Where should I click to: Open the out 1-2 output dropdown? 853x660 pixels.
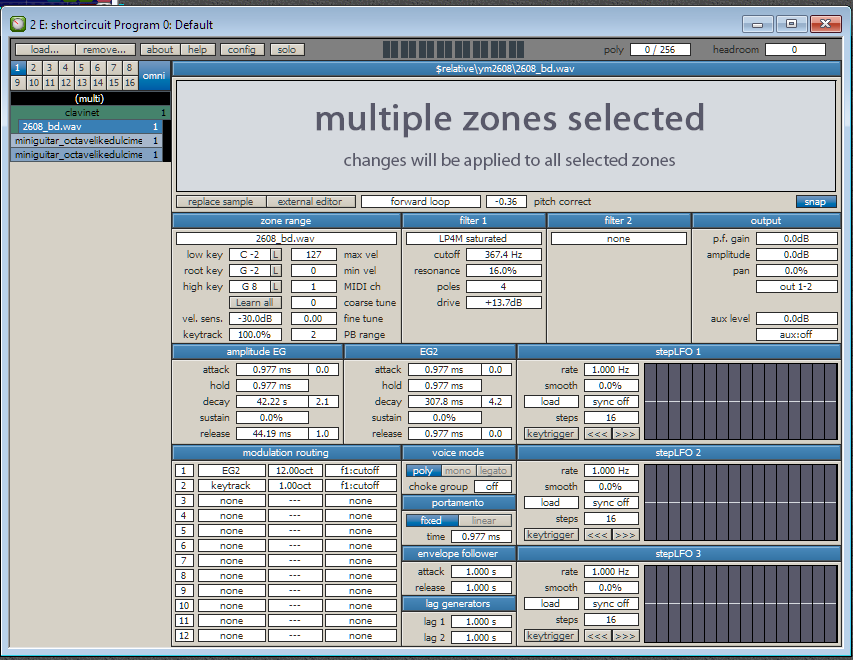click(796, 287)
